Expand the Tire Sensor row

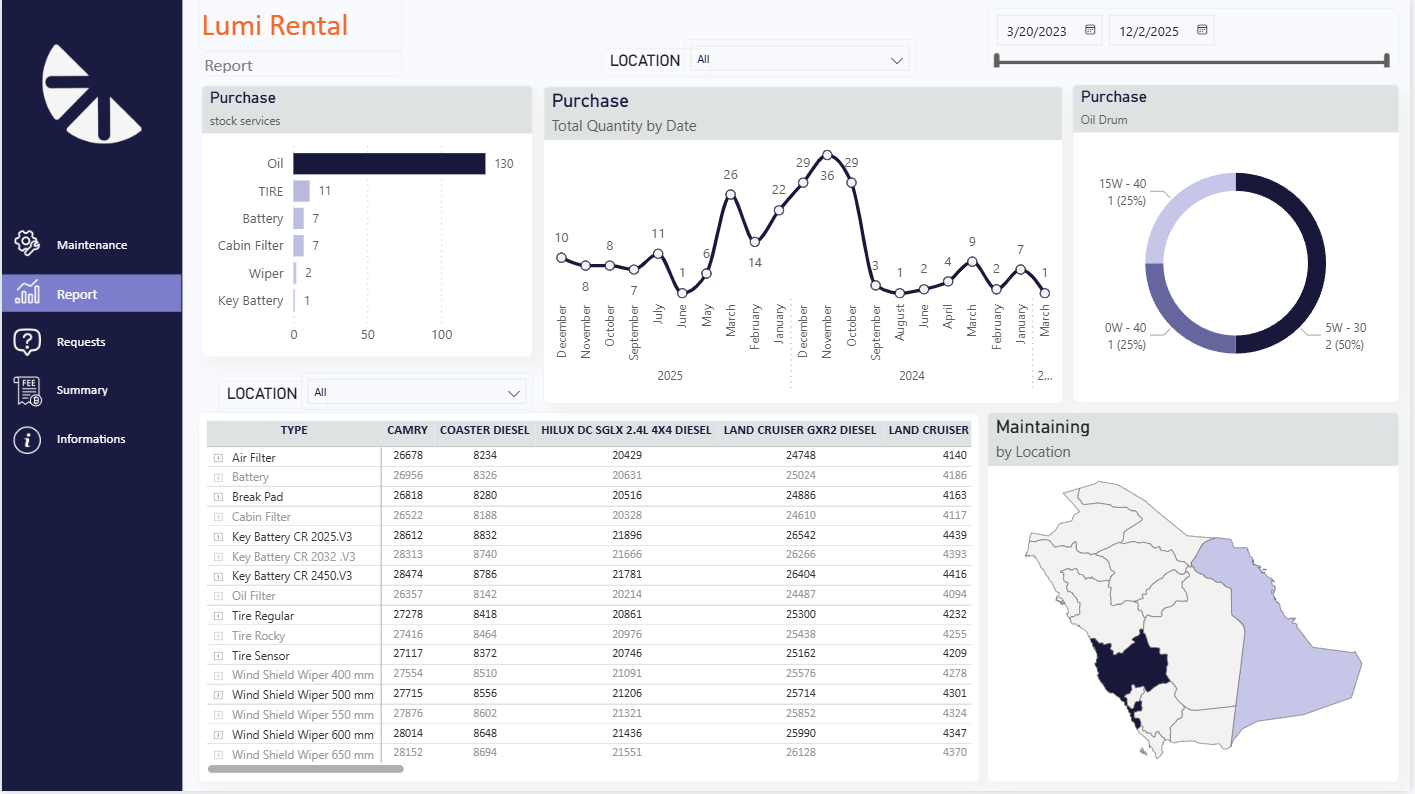[217, 656]
